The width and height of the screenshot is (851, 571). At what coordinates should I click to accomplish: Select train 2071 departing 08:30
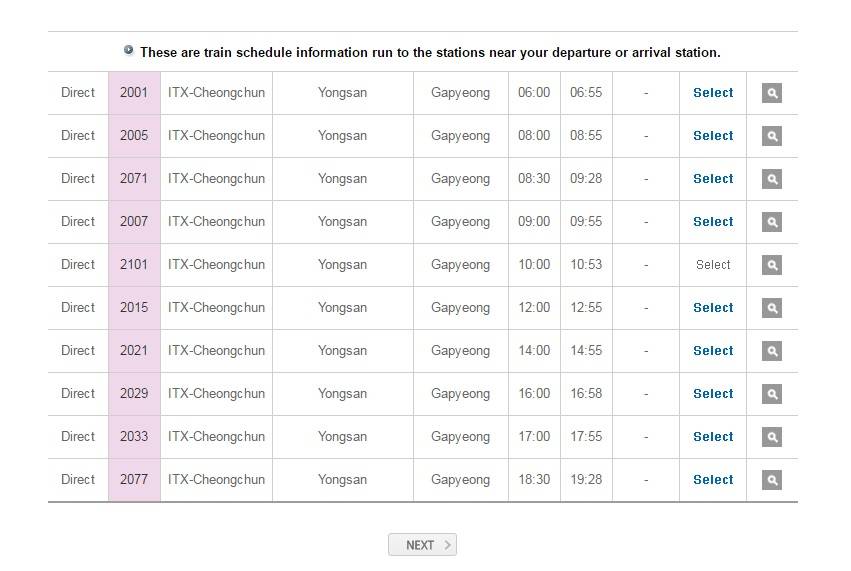pyautogui.click(x=713, y=179)
